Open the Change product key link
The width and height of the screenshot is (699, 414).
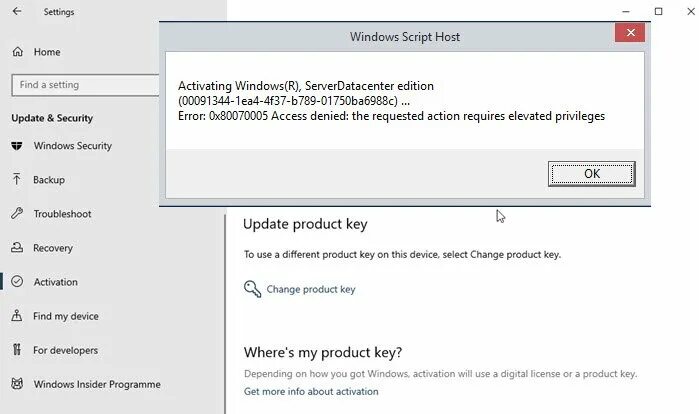click(310, 290)
